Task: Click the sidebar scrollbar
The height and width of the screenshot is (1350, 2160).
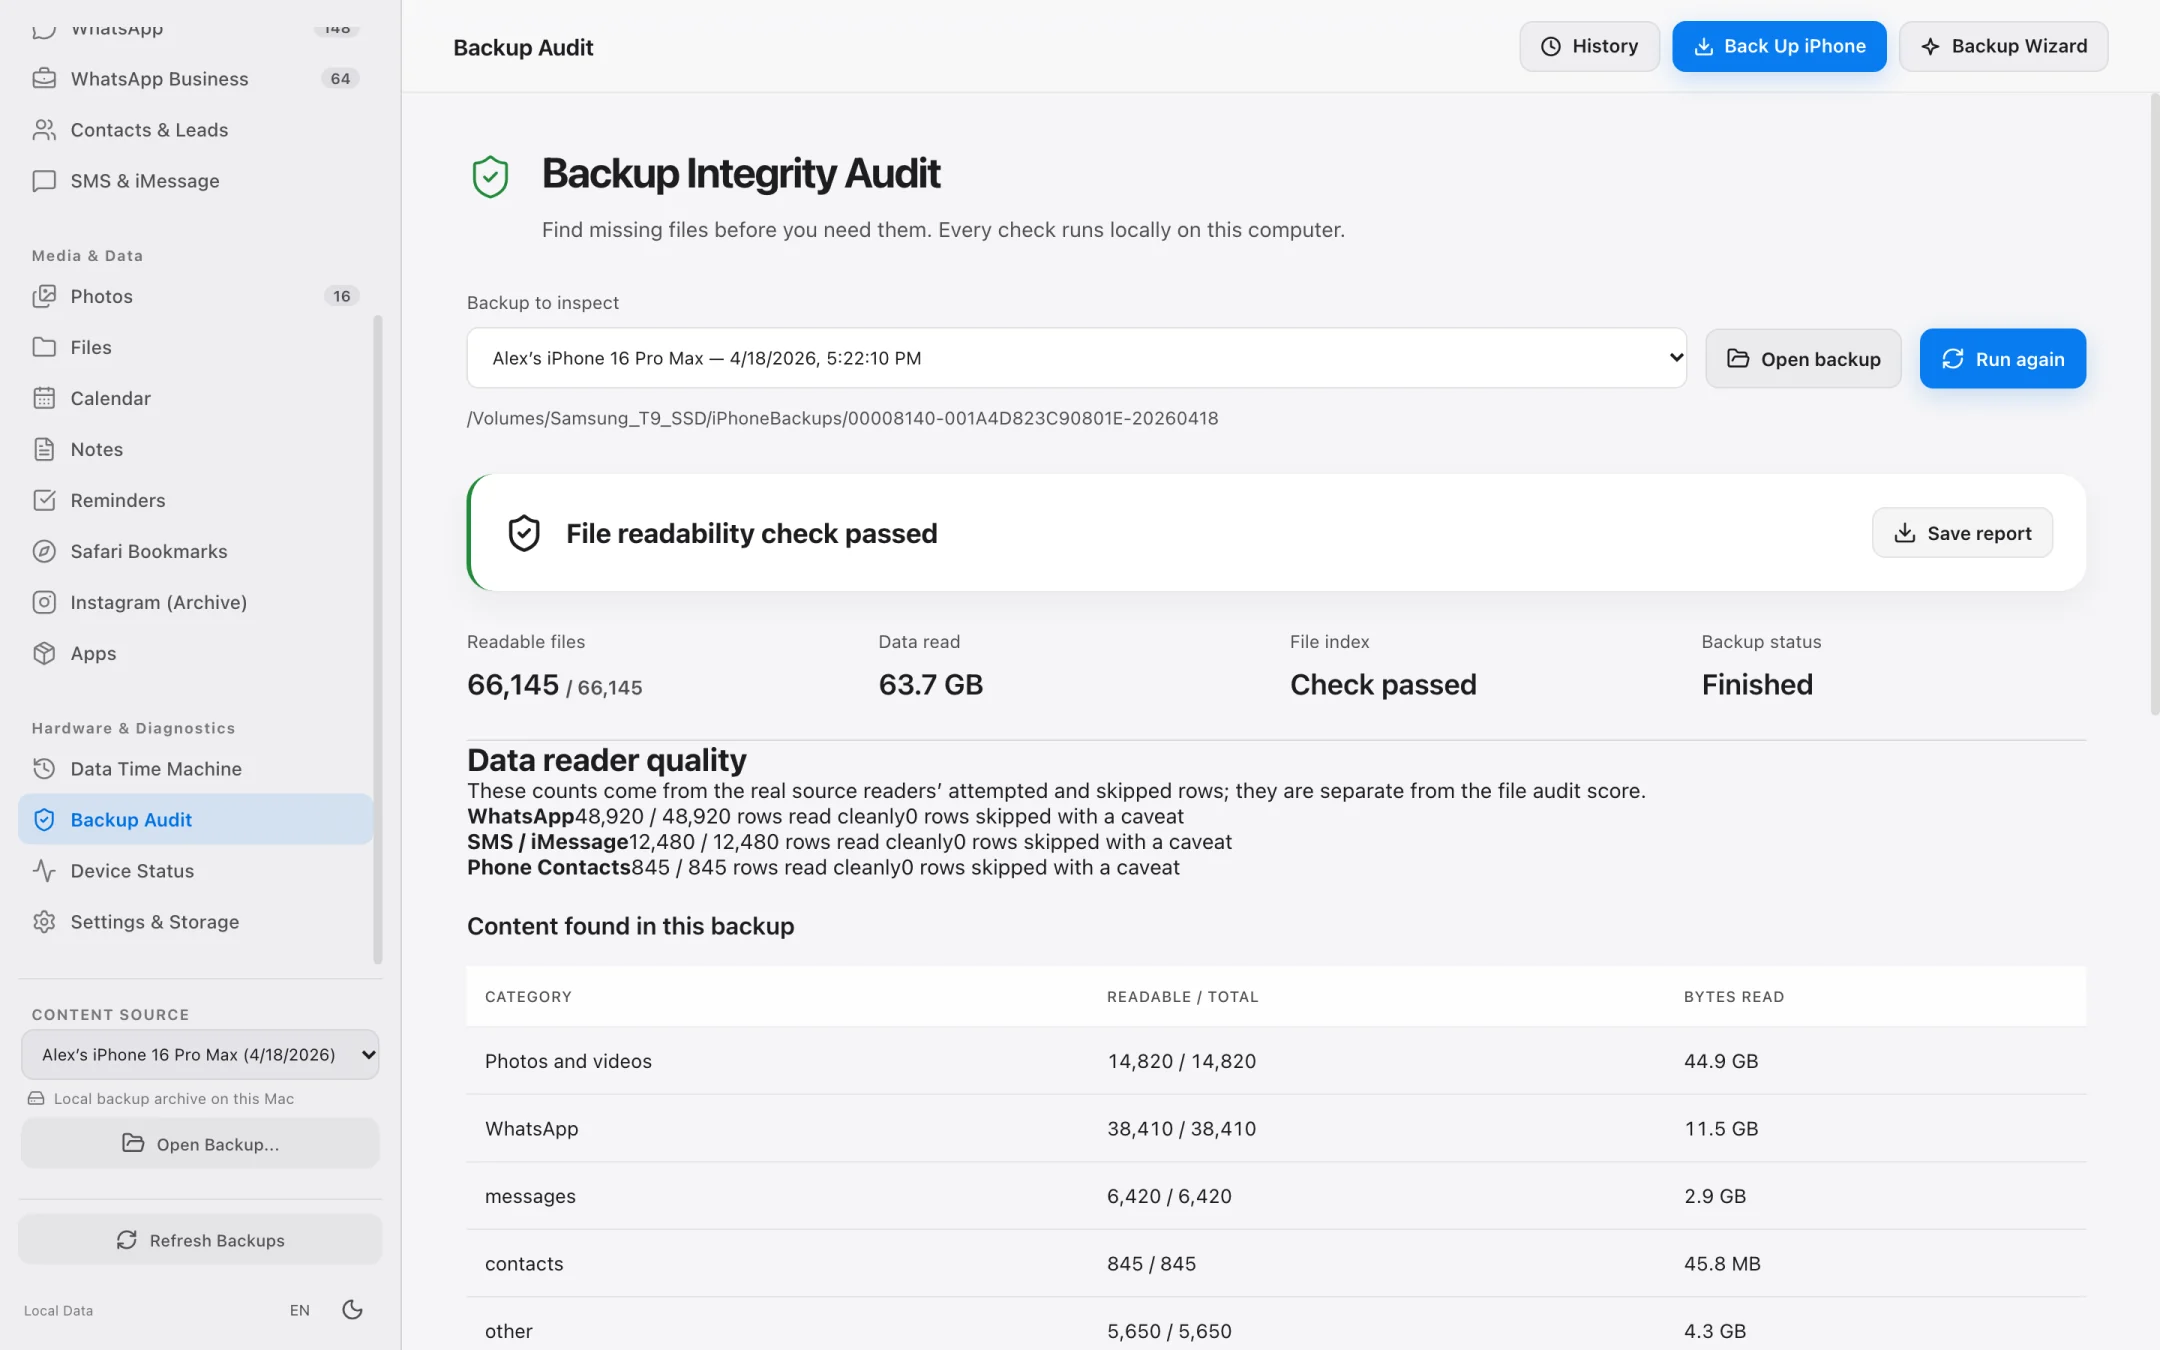Action: click(378, 640)
